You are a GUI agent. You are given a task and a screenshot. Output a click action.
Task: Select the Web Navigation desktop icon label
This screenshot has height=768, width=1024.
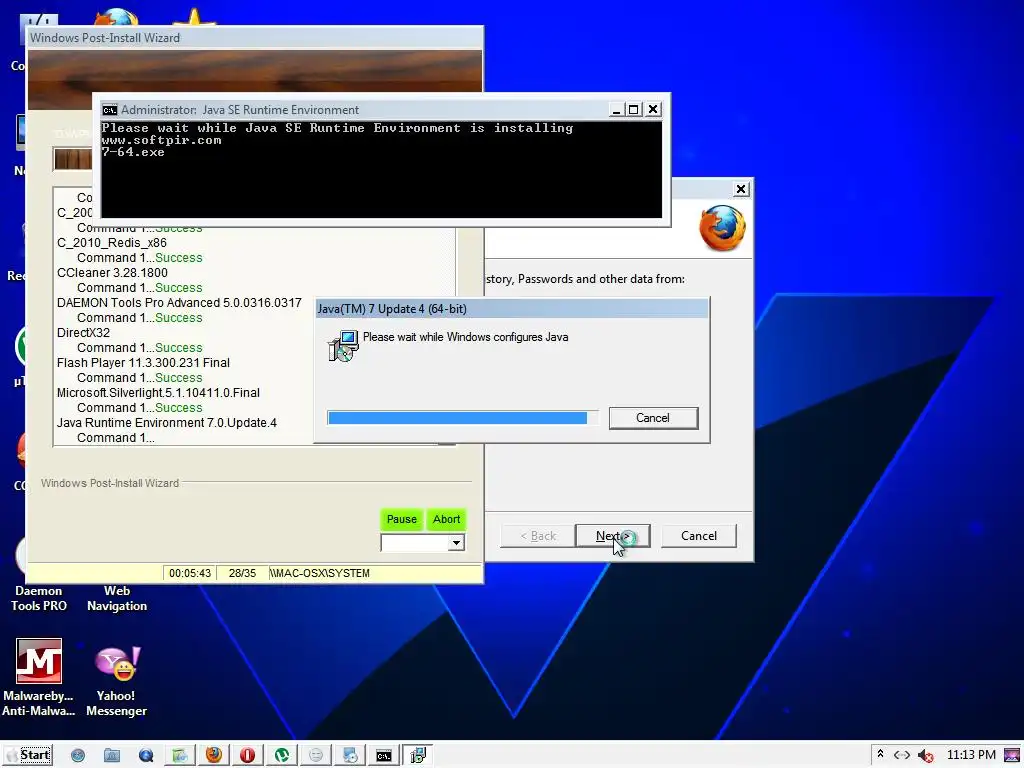tap(117, 598)
